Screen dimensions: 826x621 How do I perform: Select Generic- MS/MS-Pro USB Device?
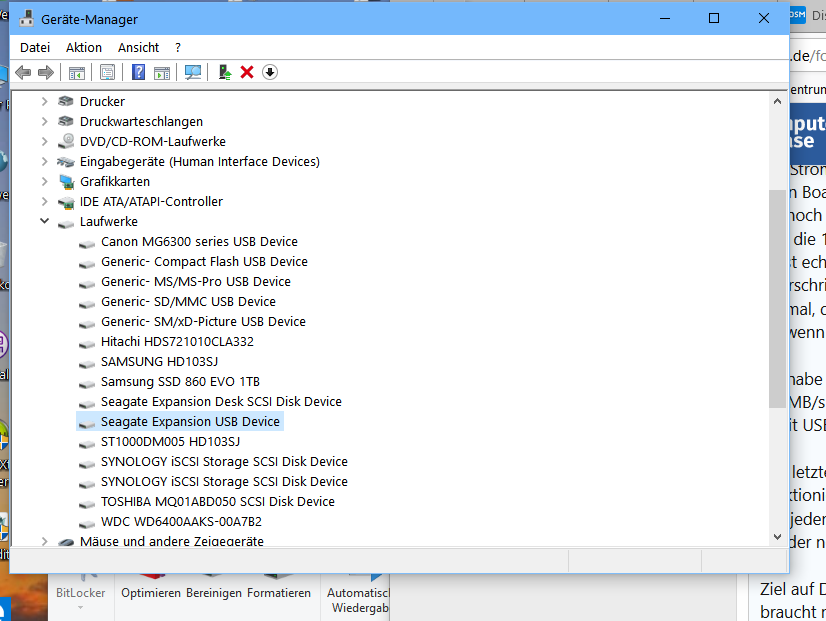point(196,281)
